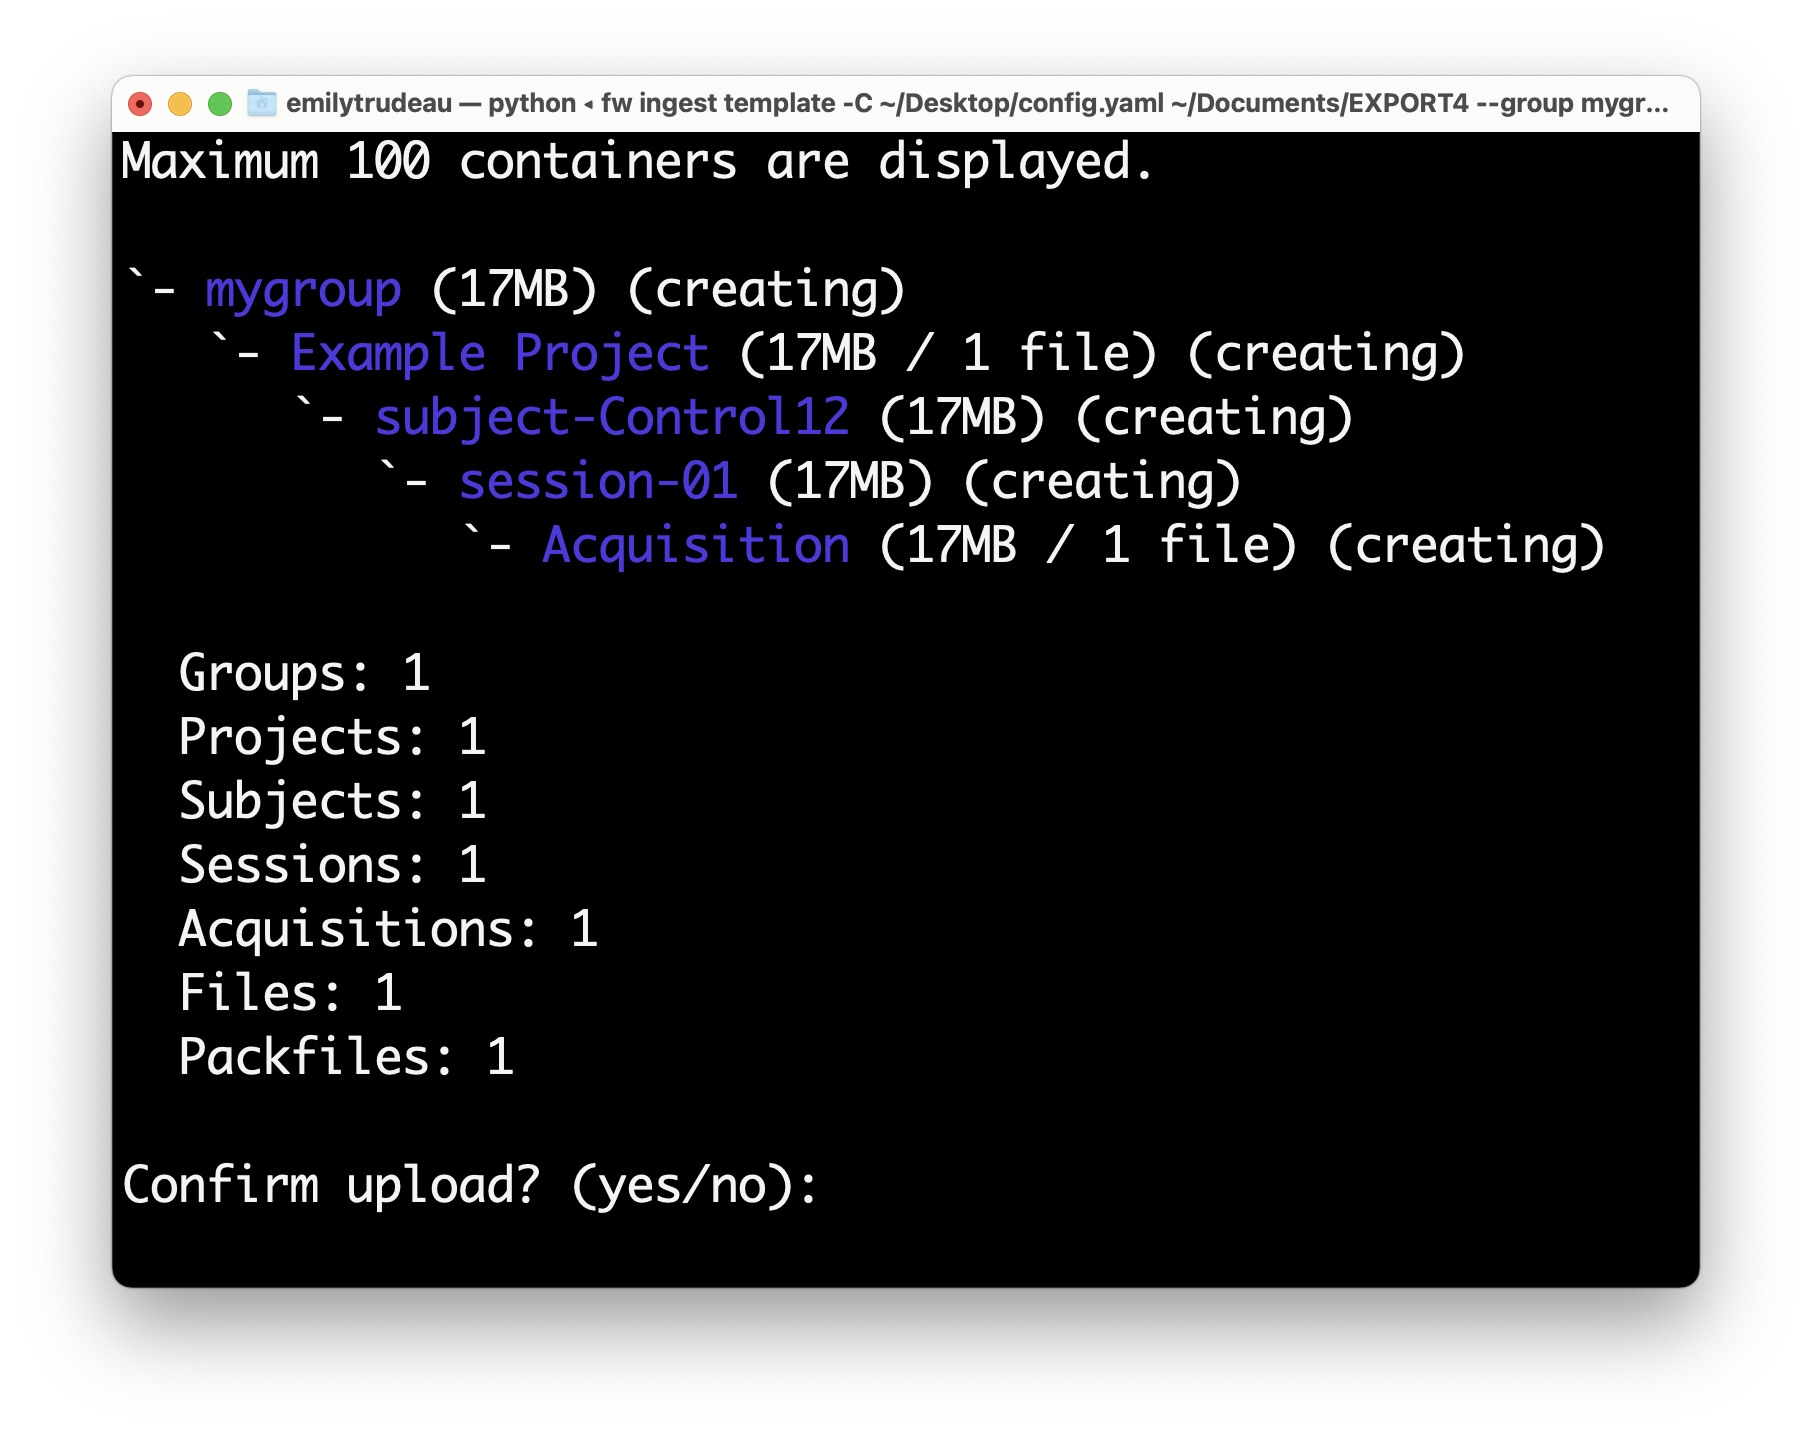This screenshot has height=1436, width=1812.
Task: Select the 'mygroup' group name
Action: tap(303, 290)
